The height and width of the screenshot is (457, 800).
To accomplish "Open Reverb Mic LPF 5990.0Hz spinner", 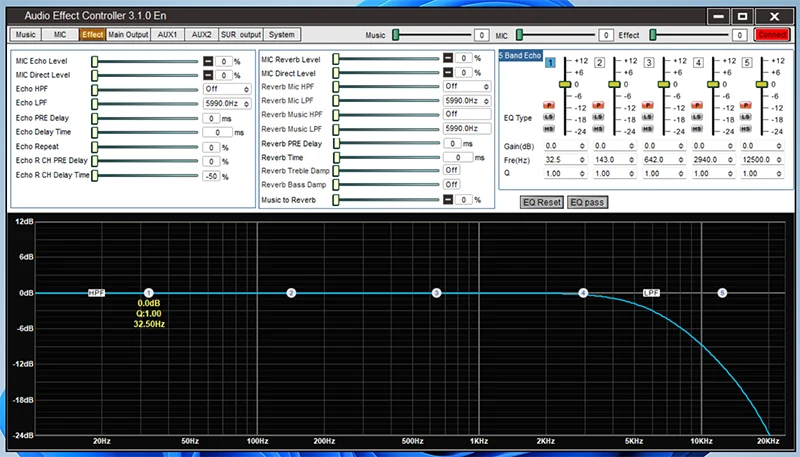I will point(467,100).
